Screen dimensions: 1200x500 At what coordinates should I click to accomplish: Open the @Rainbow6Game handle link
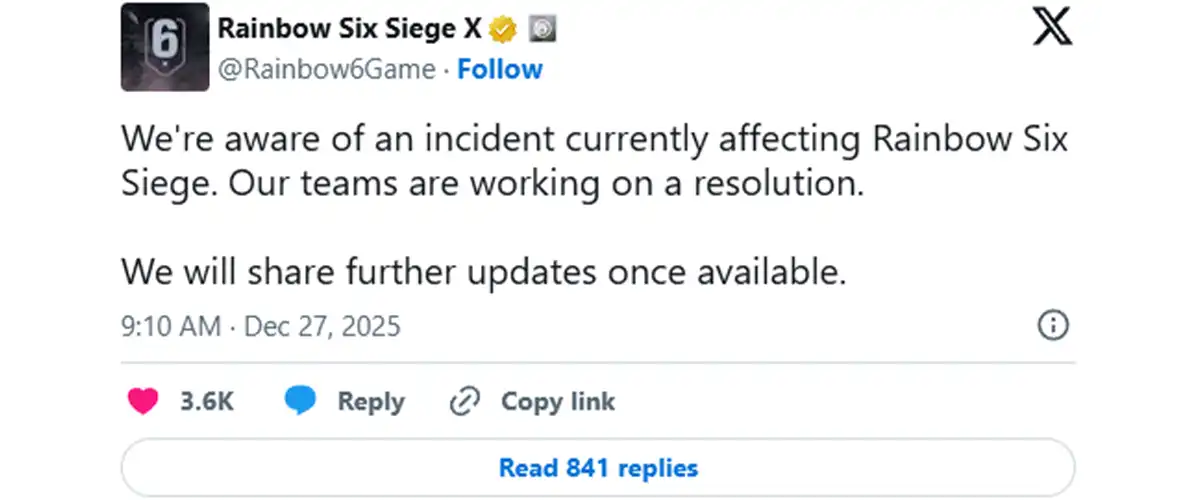point(326,69)
